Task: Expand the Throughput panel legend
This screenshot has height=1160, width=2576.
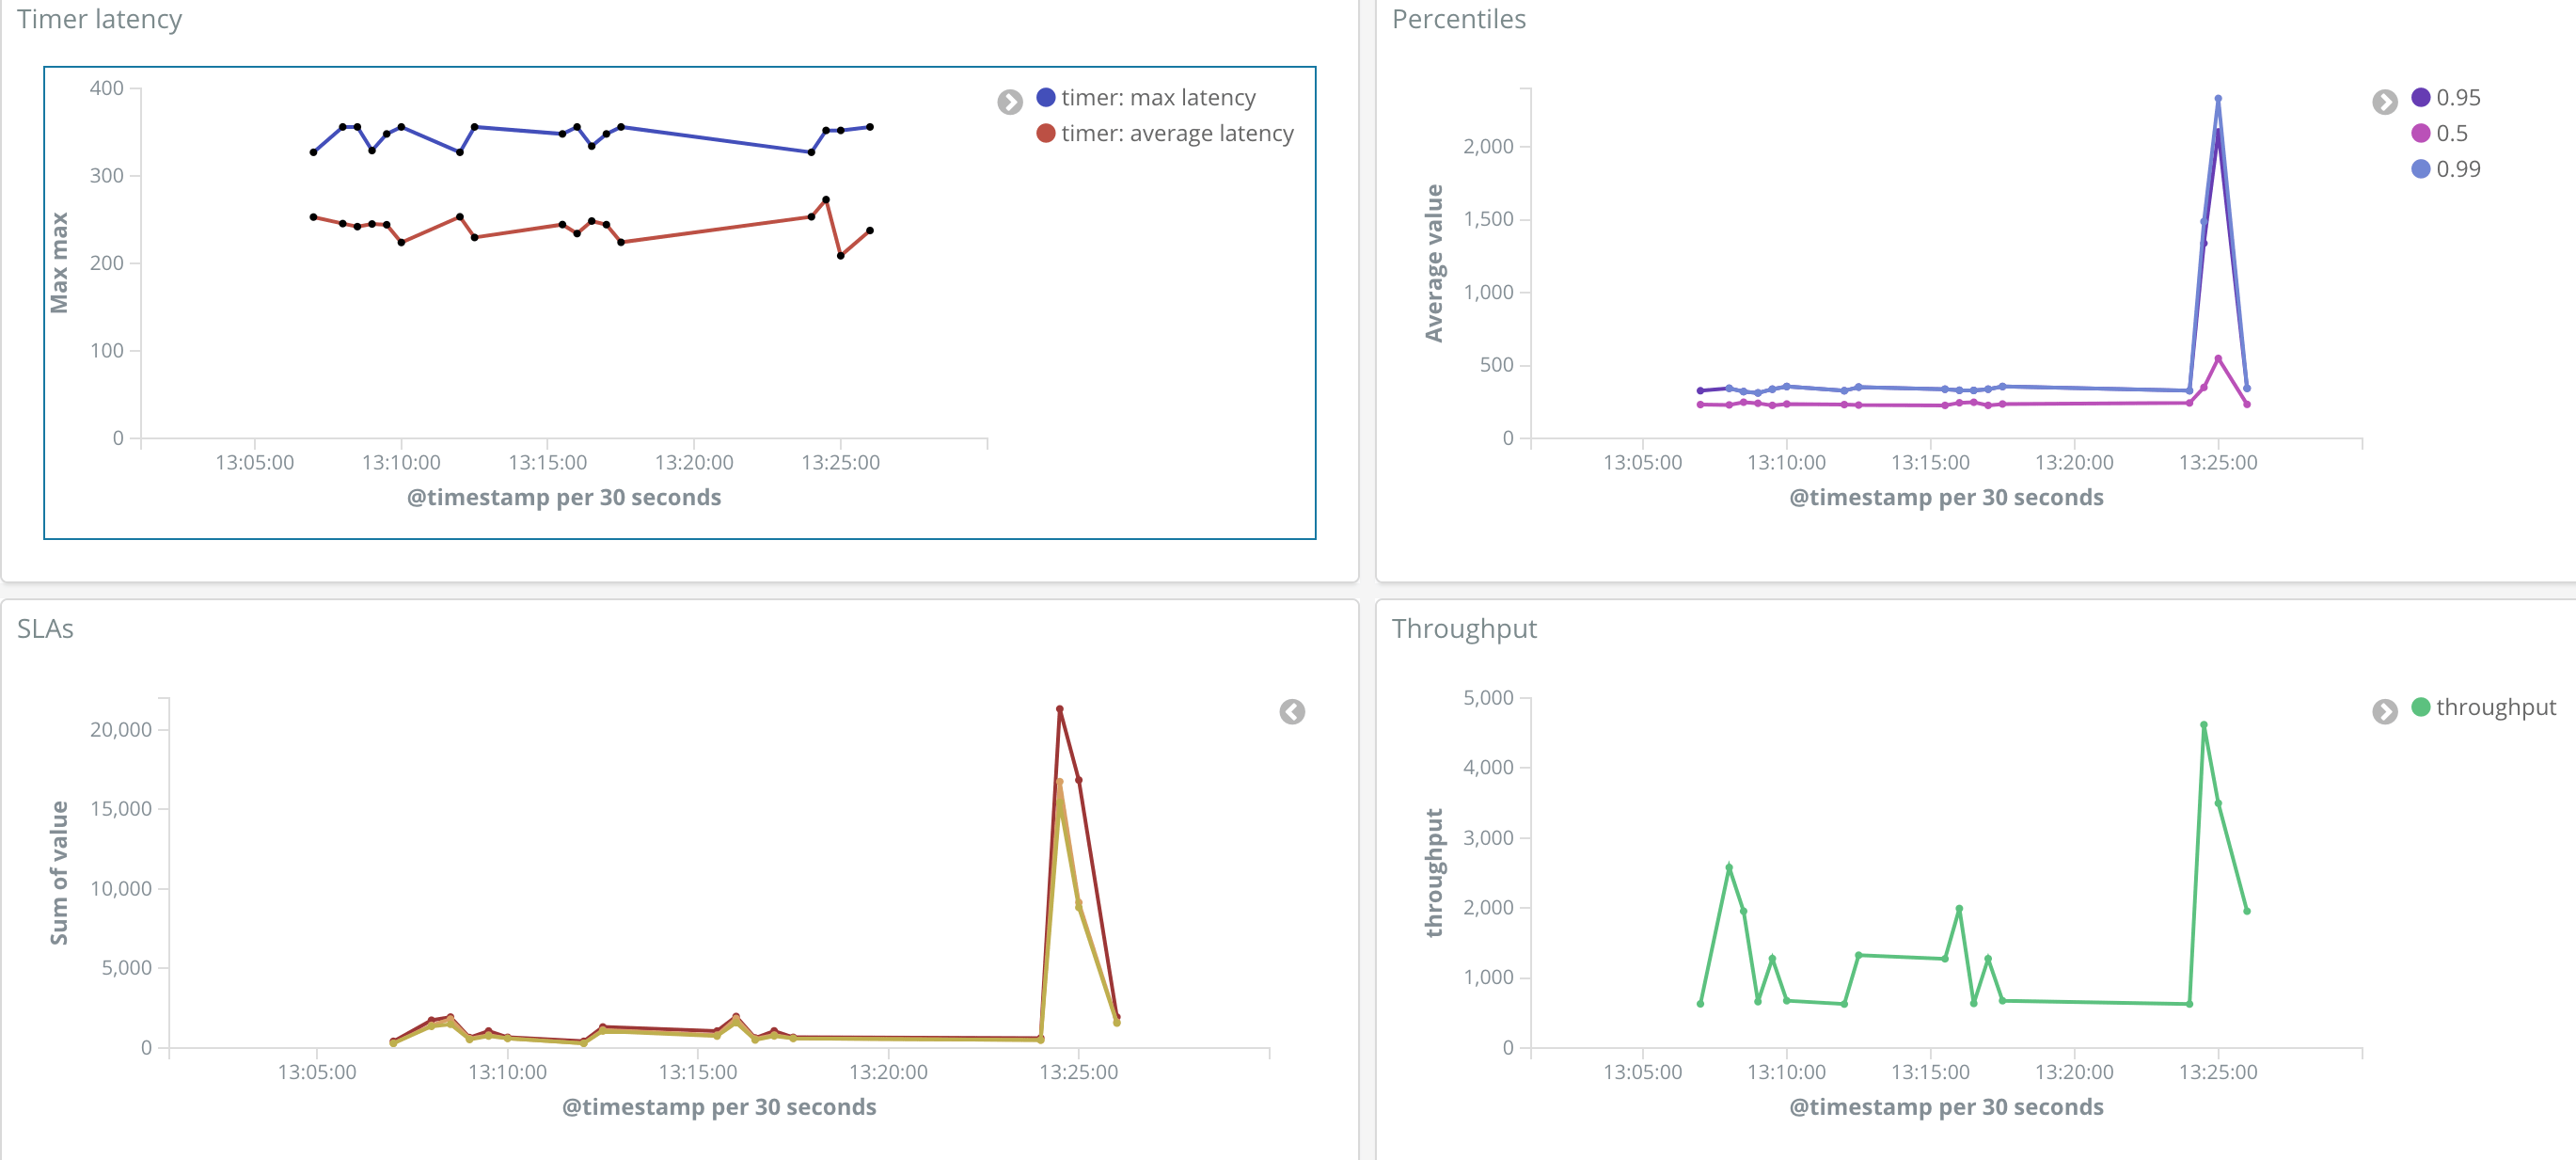Action: pyautogui.click(x=2385, y=709)
